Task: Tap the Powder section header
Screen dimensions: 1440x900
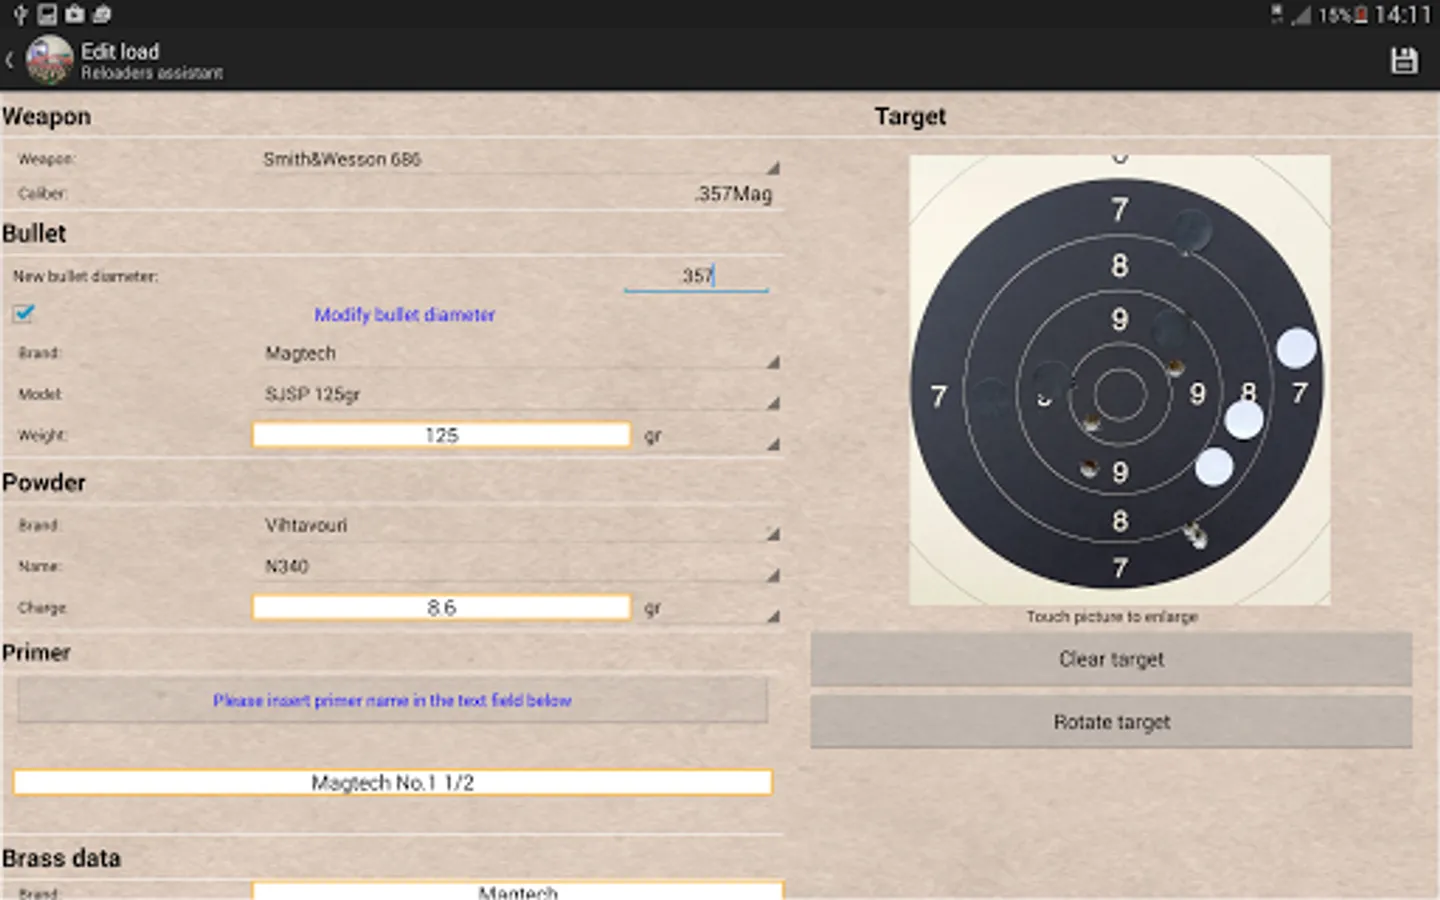Action: (x=44, y=483)
